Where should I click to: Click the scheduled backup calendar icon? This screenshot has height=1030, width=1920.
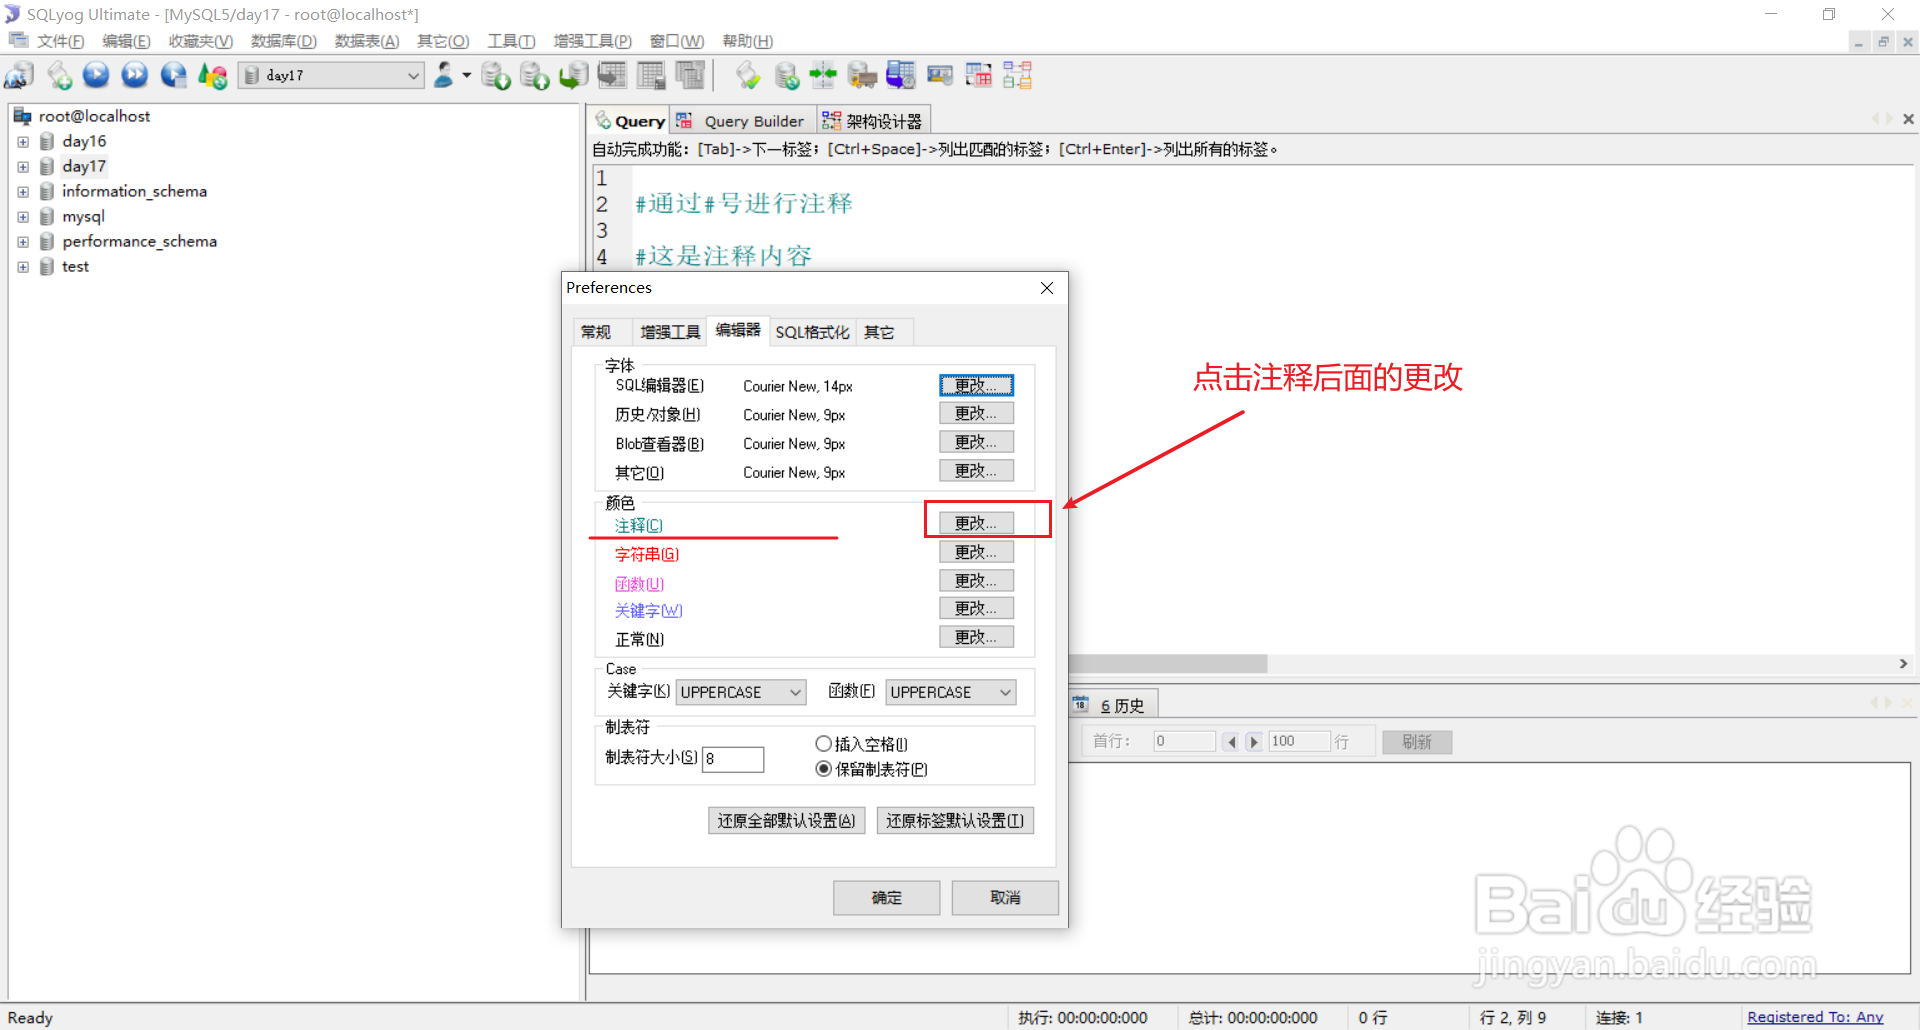(x=901, y=75)
